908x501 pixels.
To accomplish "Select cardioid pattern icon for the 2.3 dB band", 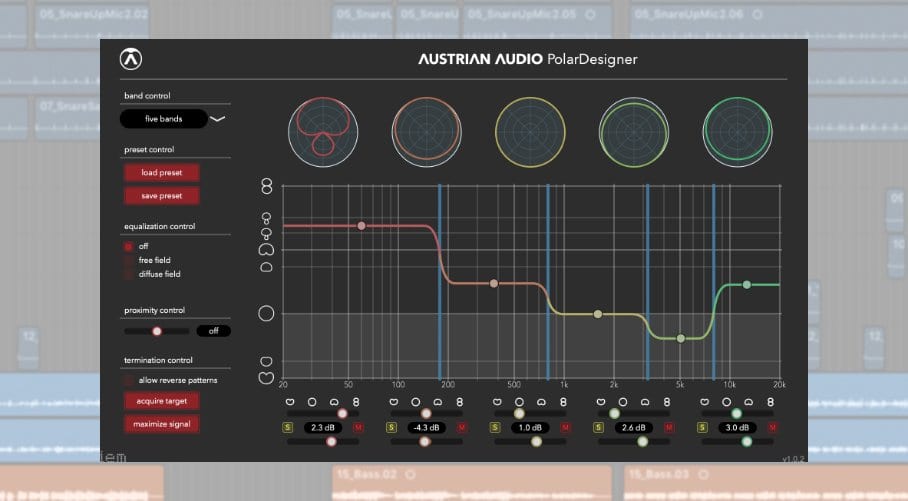I will (334, 401).
